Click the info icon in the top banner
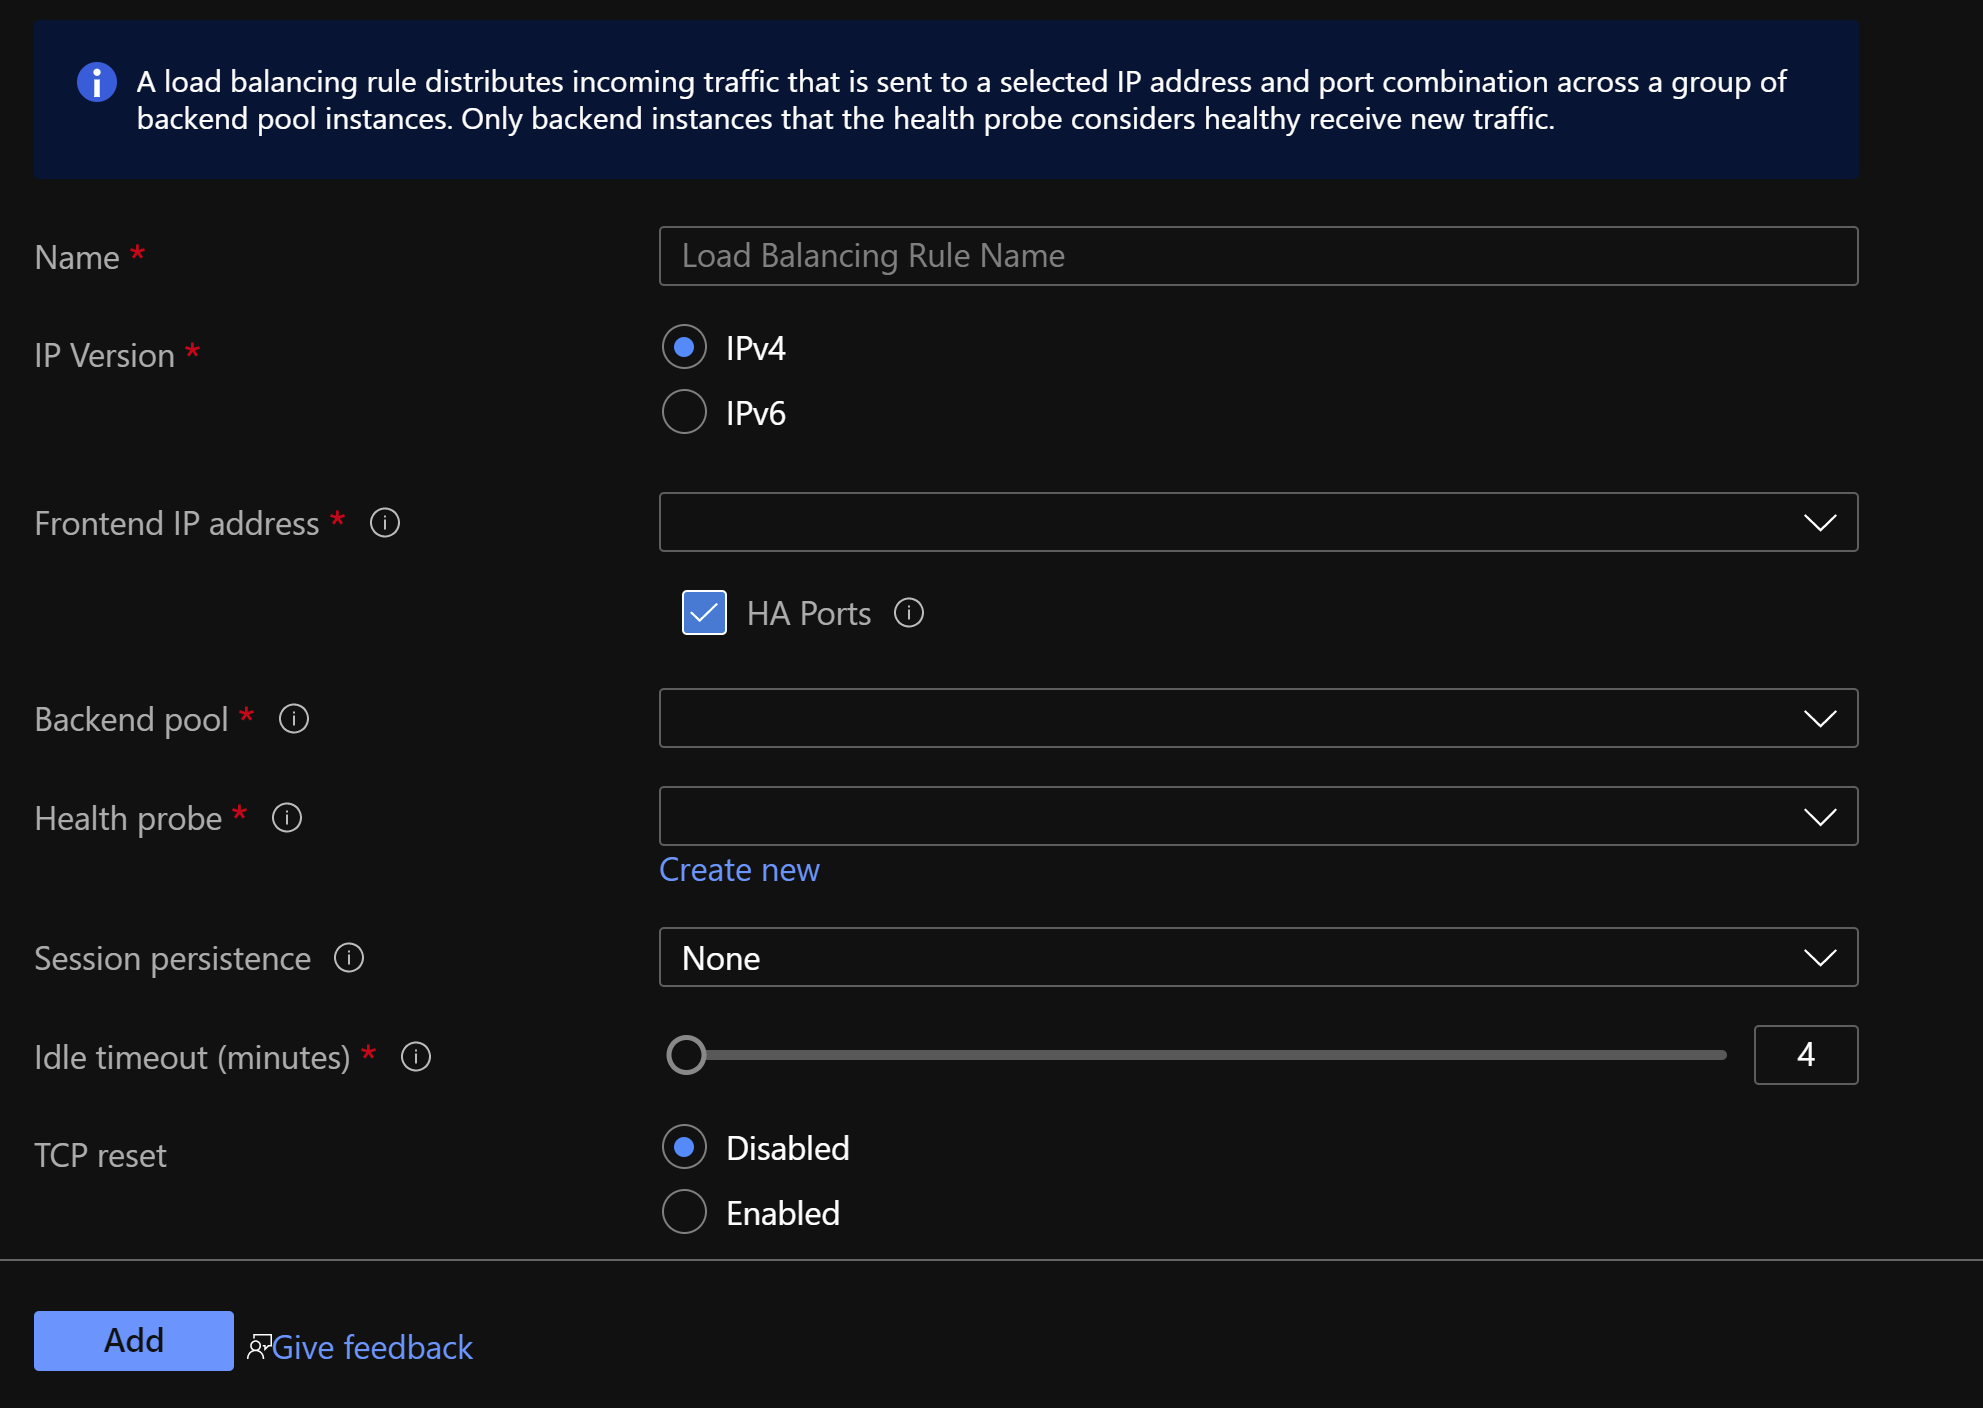1983x1408 pixels. tap(95, 82)
